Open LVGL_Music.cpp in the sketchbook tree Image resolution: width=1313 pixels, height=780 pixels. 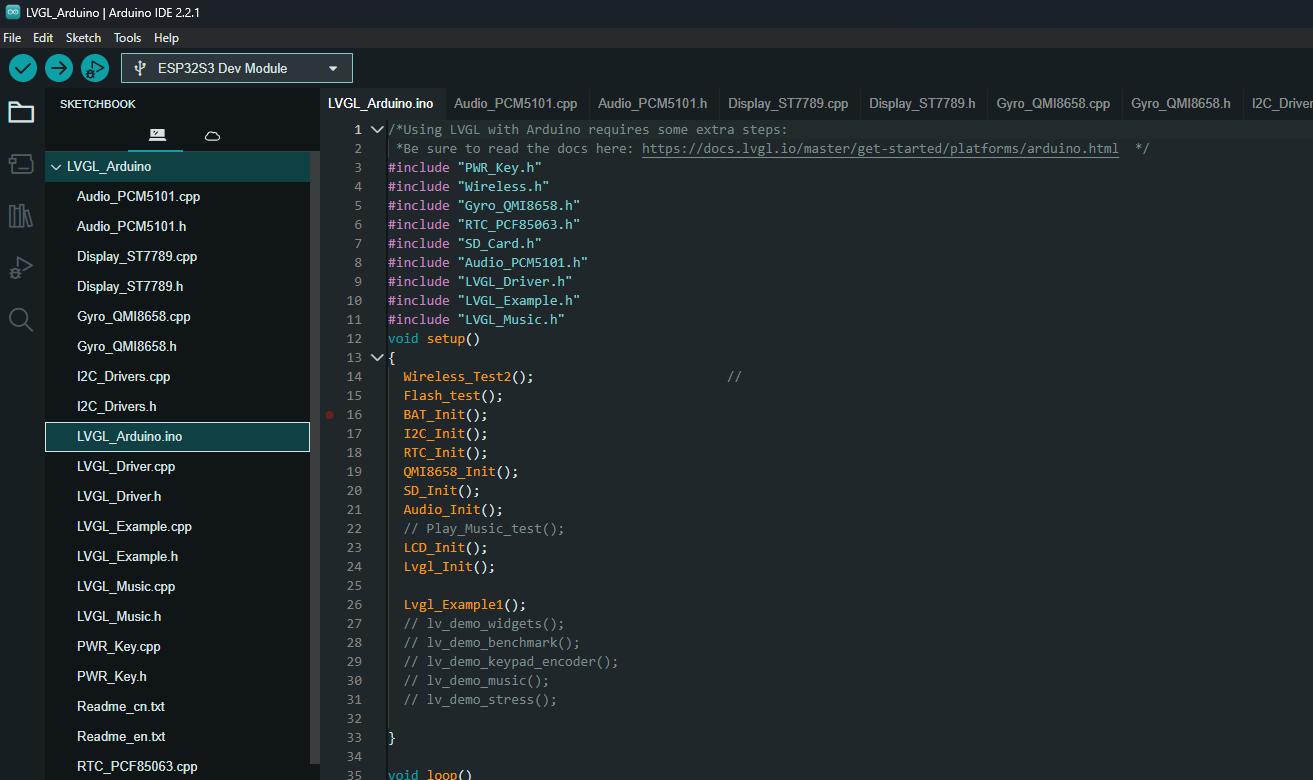pos(177,587)
